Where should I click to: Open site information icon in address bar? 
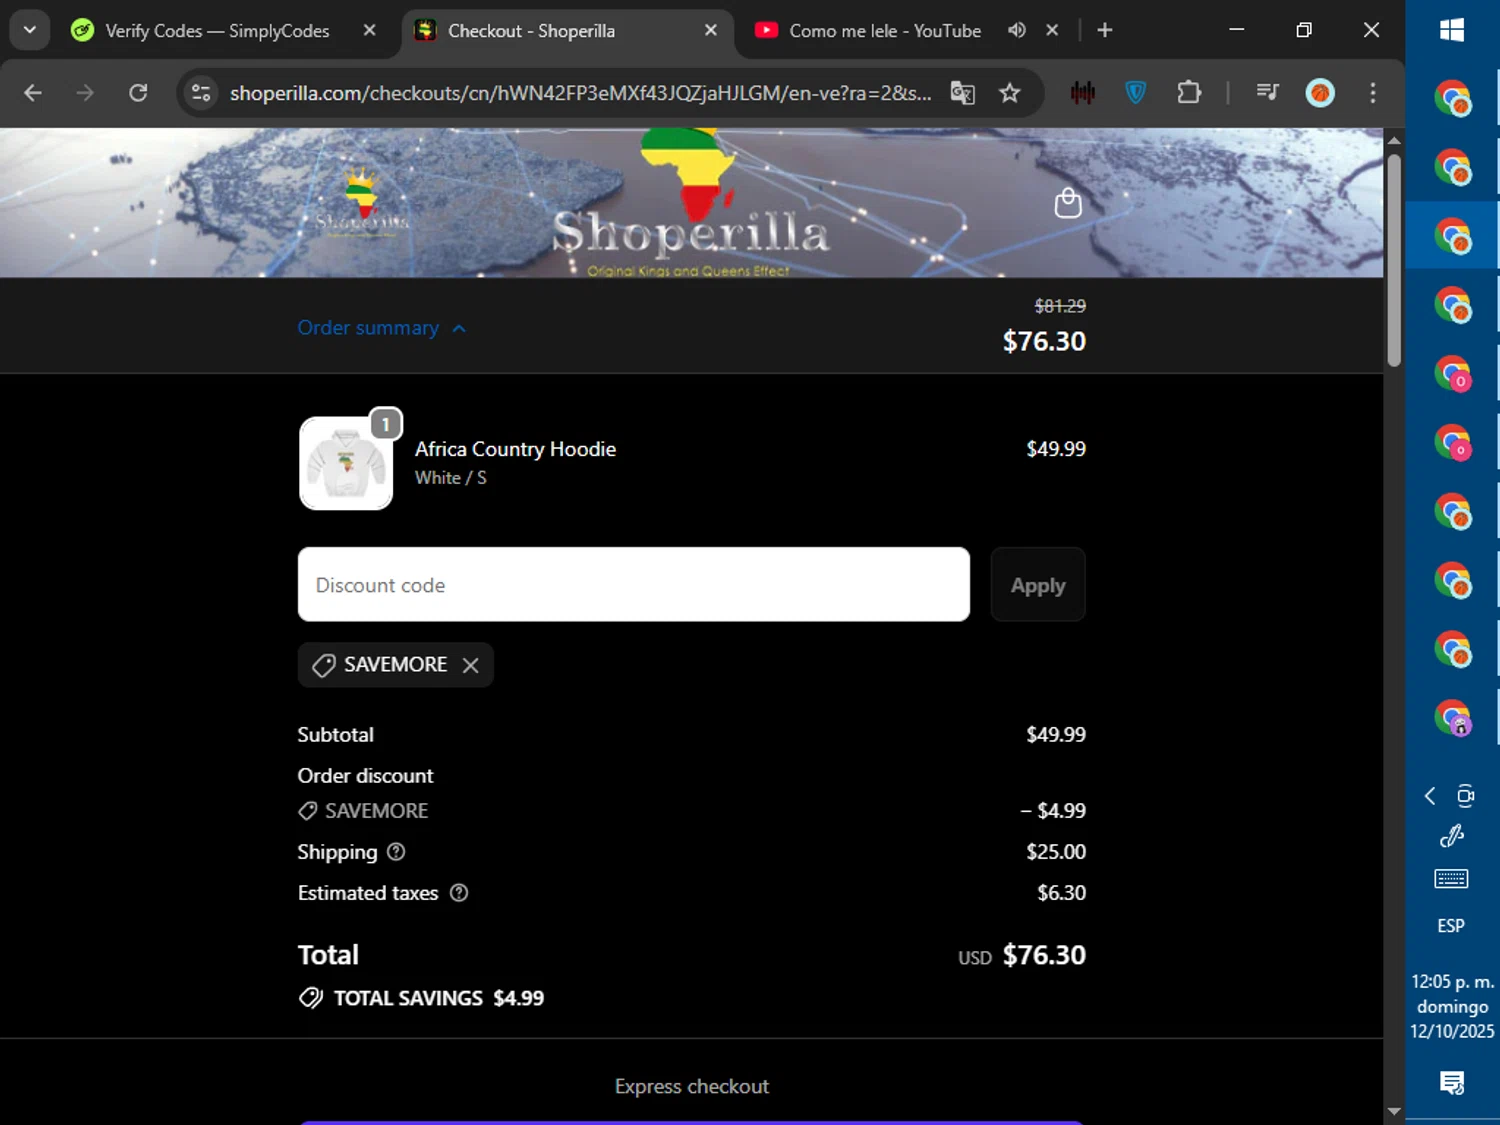(x=201, y=93)
